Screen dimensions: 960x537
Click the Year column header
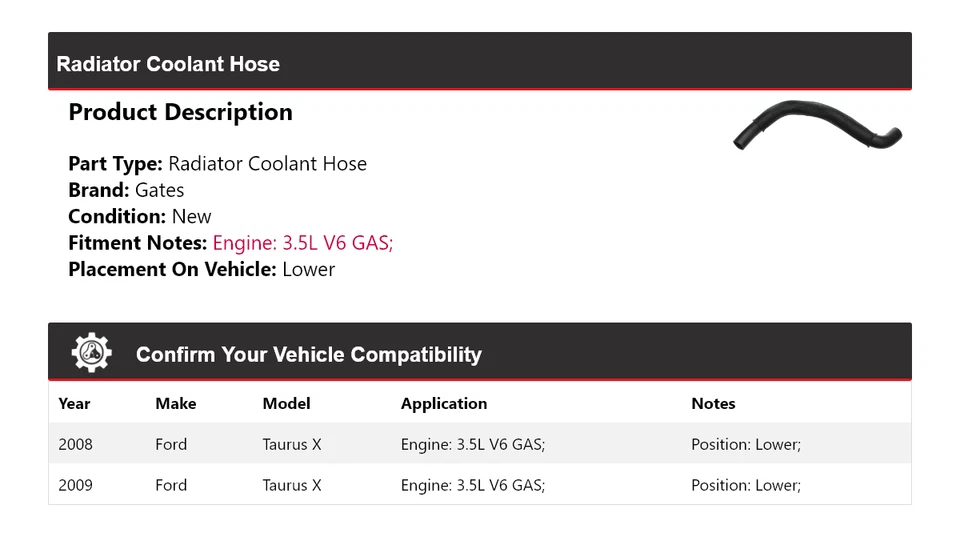74,404
